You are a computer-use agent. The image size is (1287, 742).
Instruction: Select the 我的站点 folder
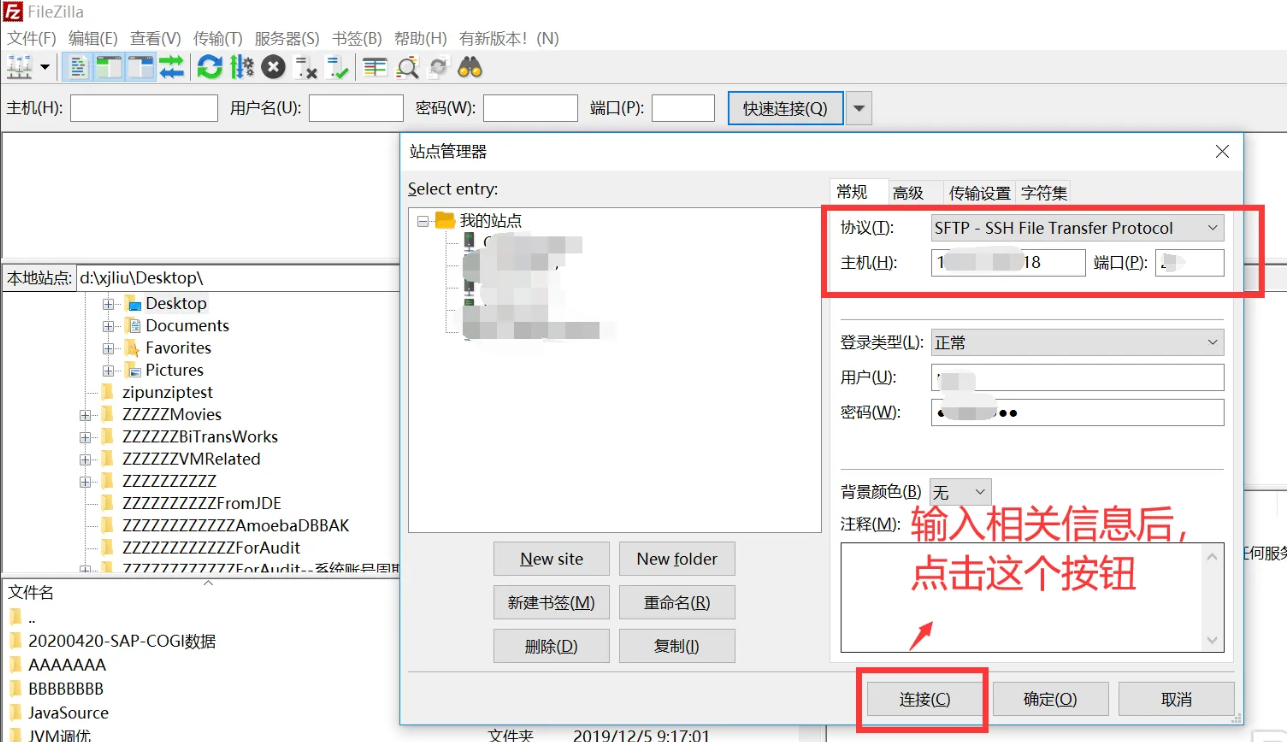point(490,221)
